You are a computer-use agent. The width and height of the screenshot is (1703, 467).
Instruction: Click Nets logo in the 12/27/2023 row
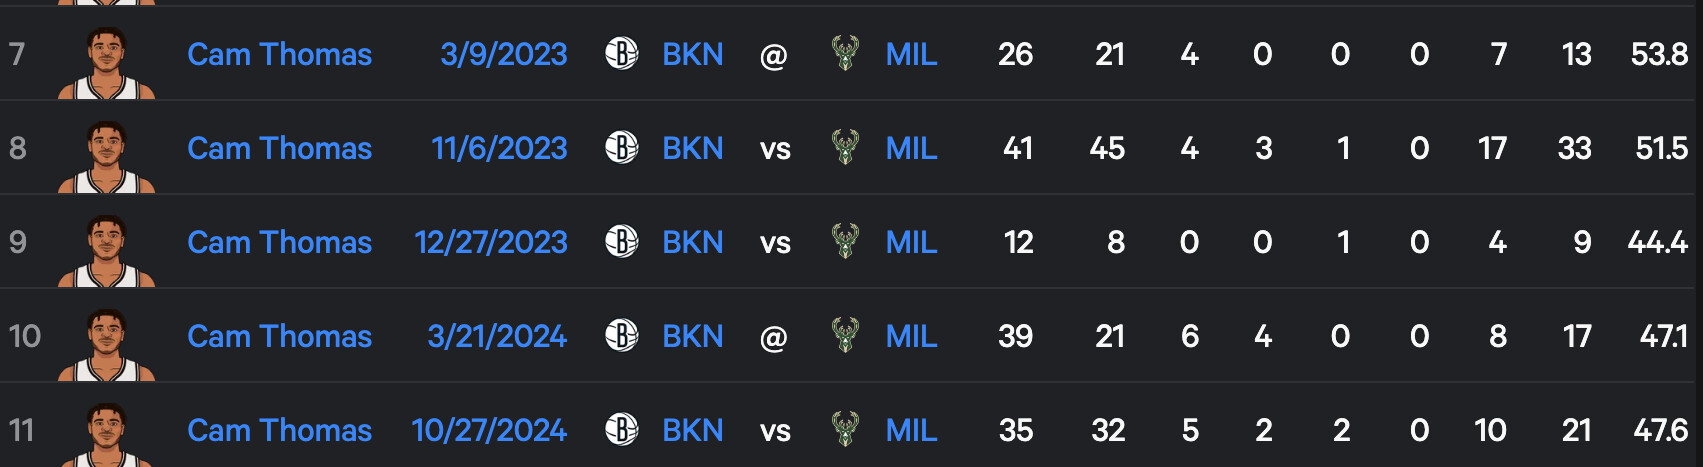pos(621,242)
